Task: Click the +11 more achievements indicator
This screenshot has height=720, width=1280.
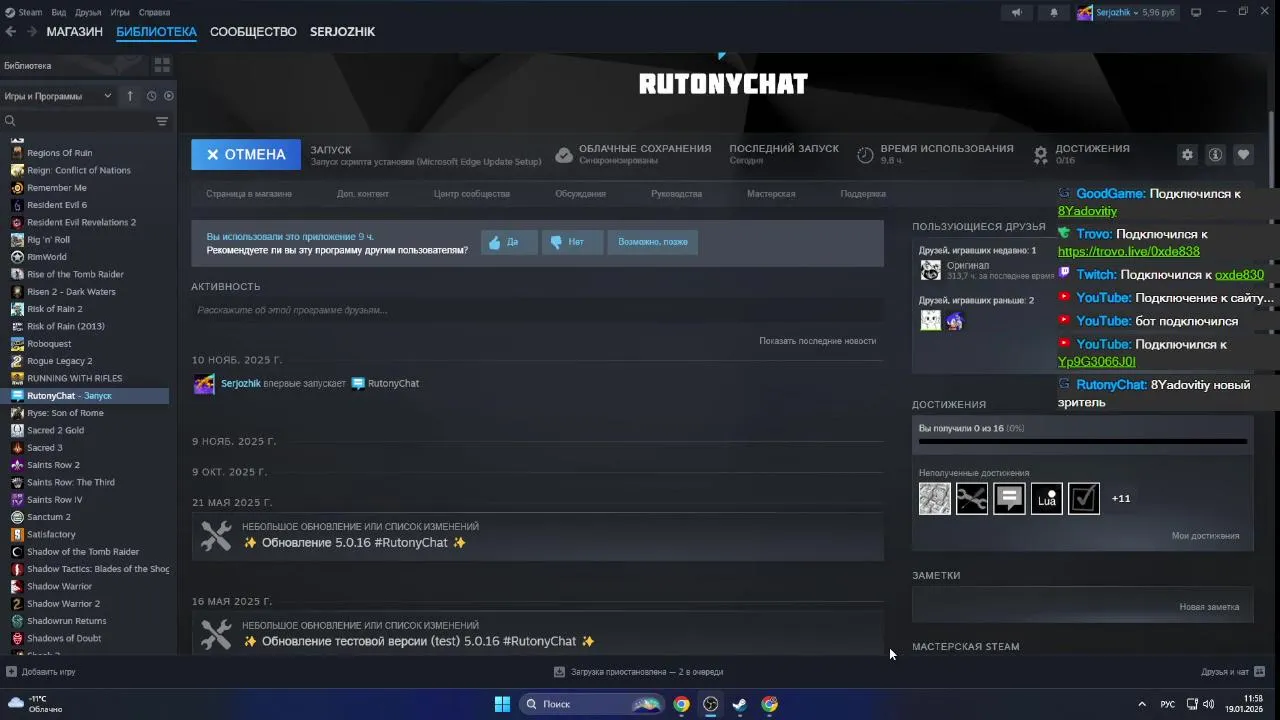Action: coord(1121,498)
